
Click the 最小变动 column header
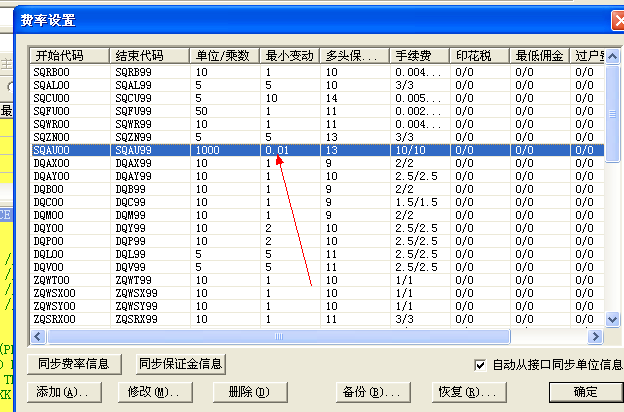point(289,56)
